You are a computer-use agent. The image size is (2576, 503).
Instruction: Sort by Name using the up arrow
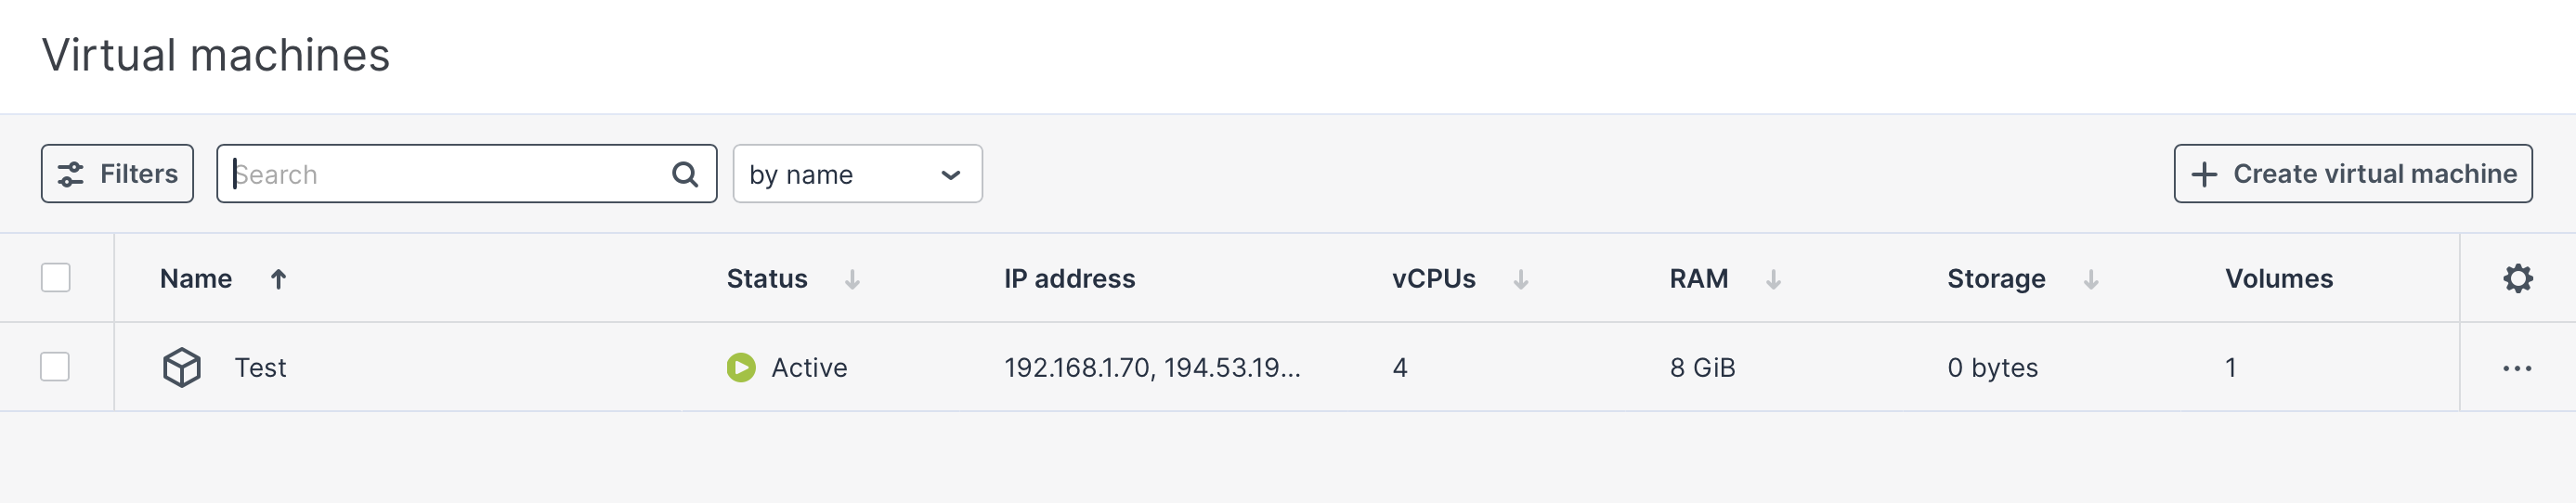tap(278, 279)
